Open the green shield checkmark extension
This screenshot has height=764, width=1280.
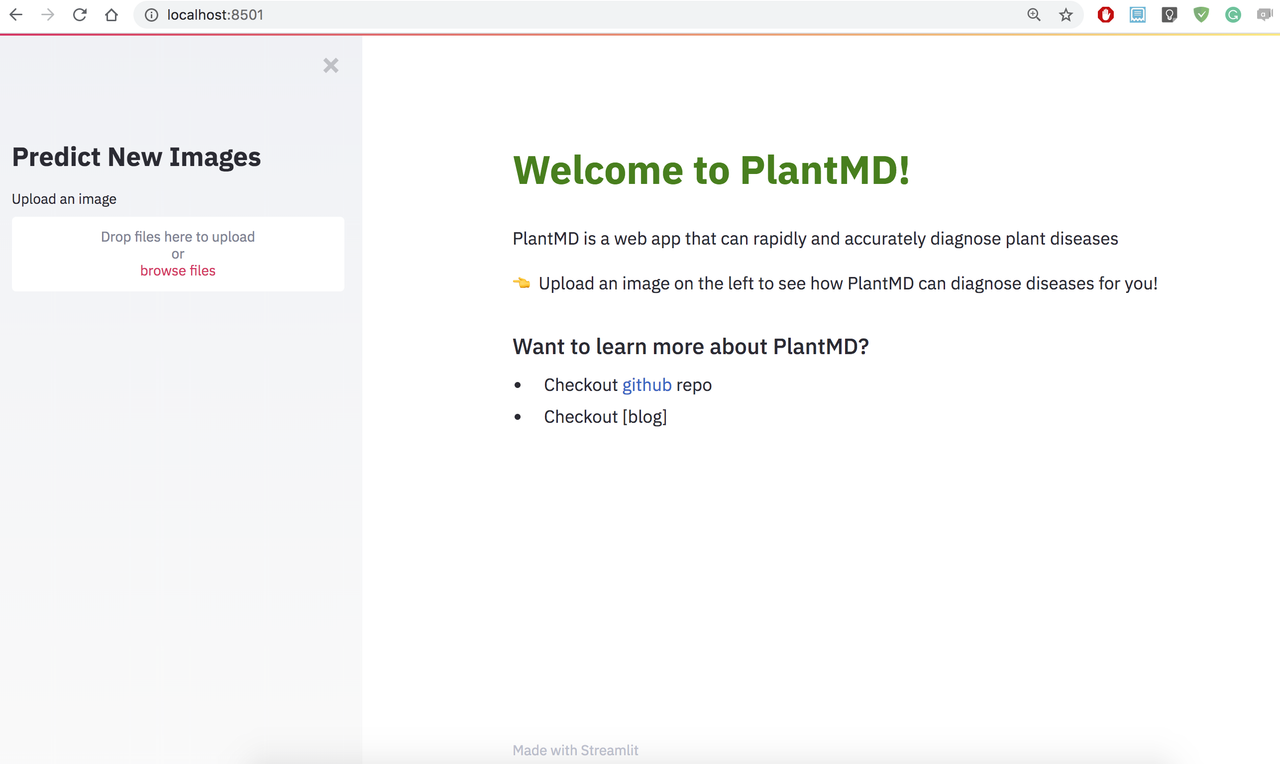(x=1201, y=15)
